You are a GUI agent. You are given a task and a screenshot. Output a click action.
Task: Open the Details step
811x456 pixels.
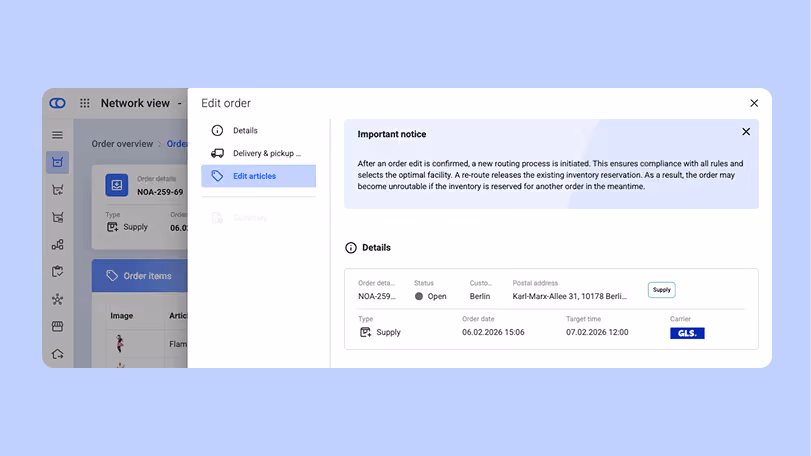(x=259, y=130)
